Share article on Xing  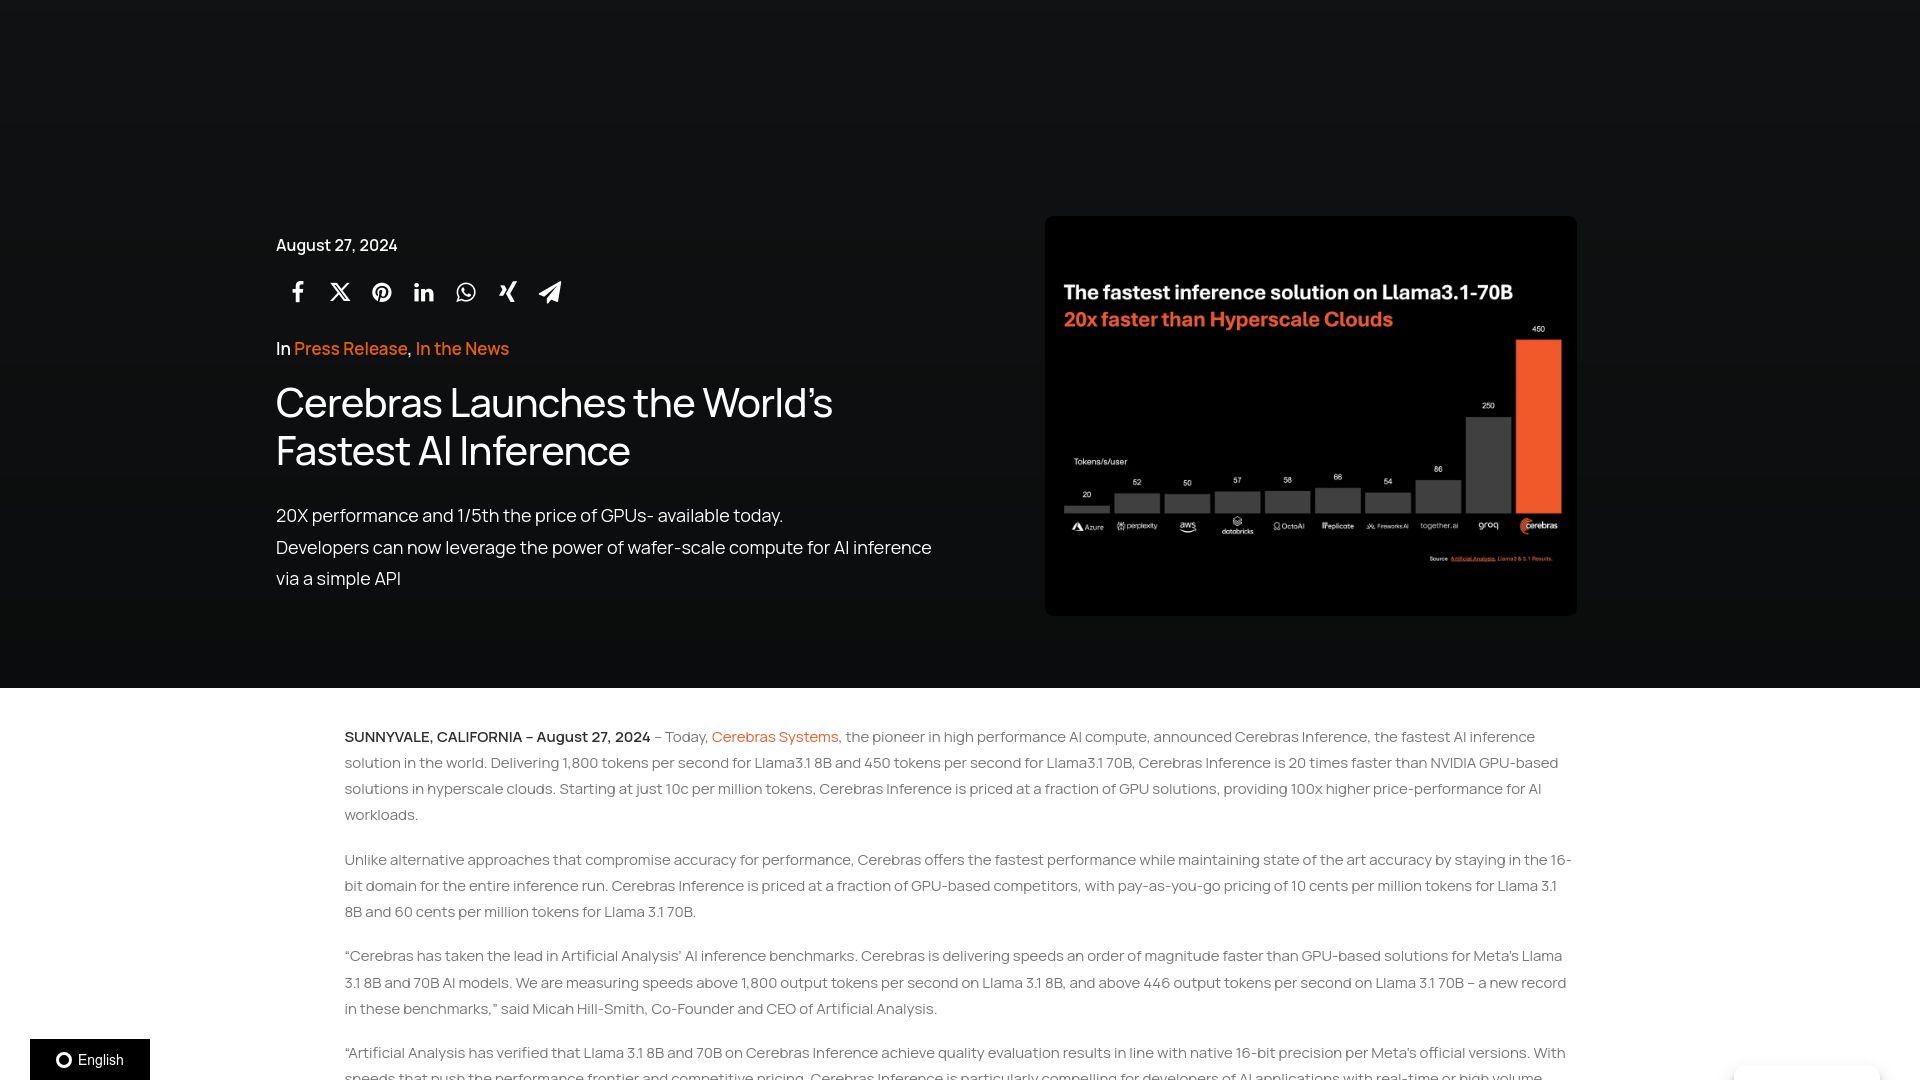(508, 292)
